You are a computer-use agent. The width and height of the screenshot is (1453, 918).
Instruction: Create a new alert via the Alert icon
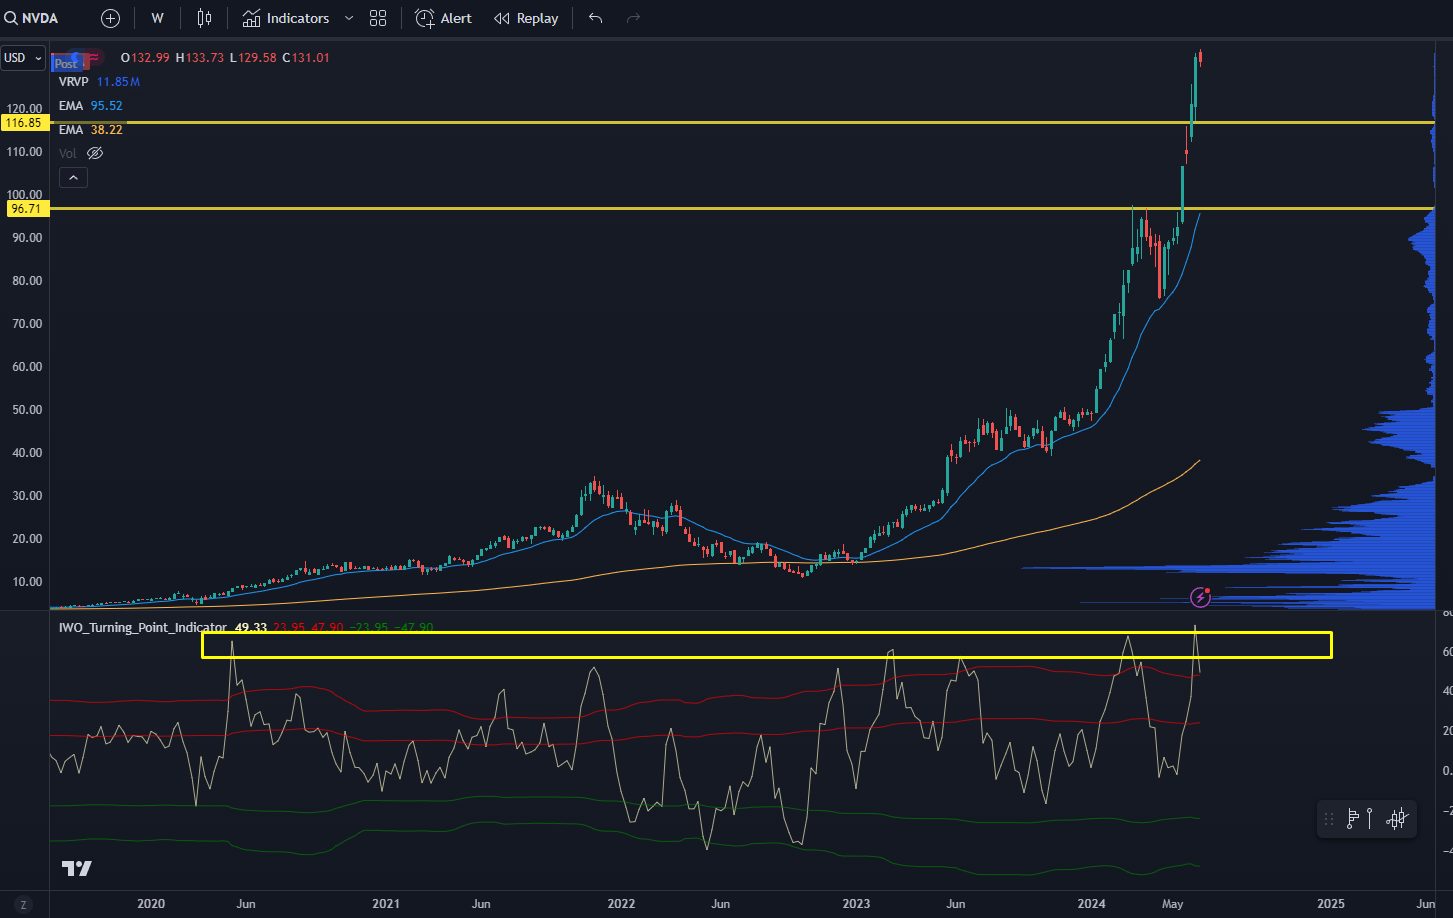click(441, 17)
